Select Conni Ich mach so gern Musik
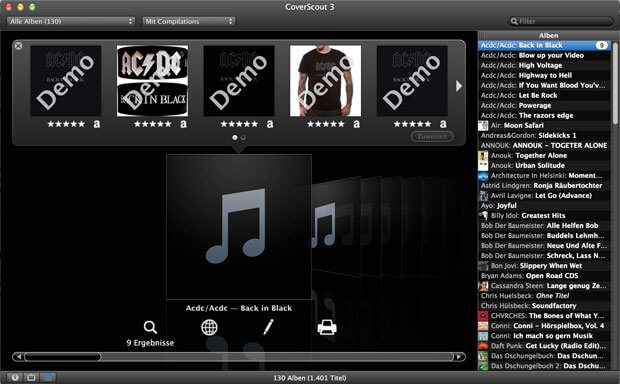 tap(544, 336)
